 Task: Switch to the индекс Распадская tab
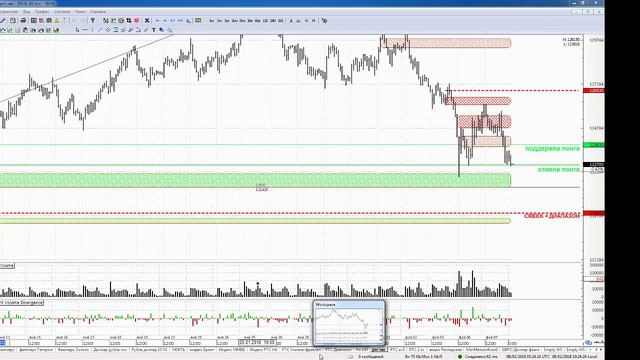pos(445,350)
